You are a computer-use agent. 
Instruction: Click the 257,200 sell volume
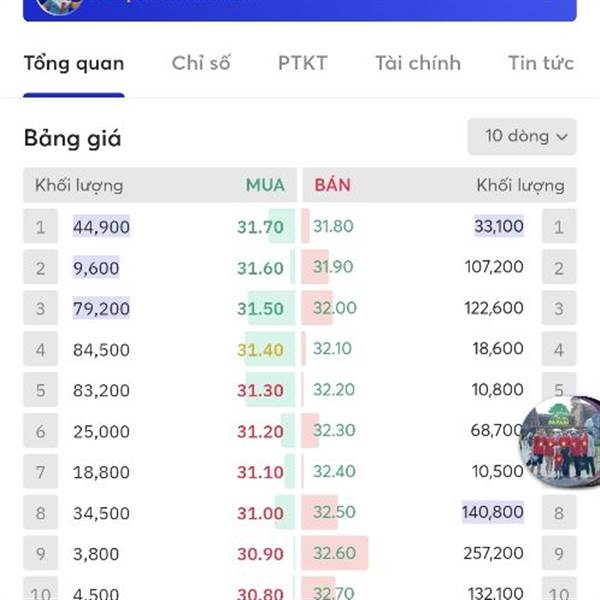[493, 553]
